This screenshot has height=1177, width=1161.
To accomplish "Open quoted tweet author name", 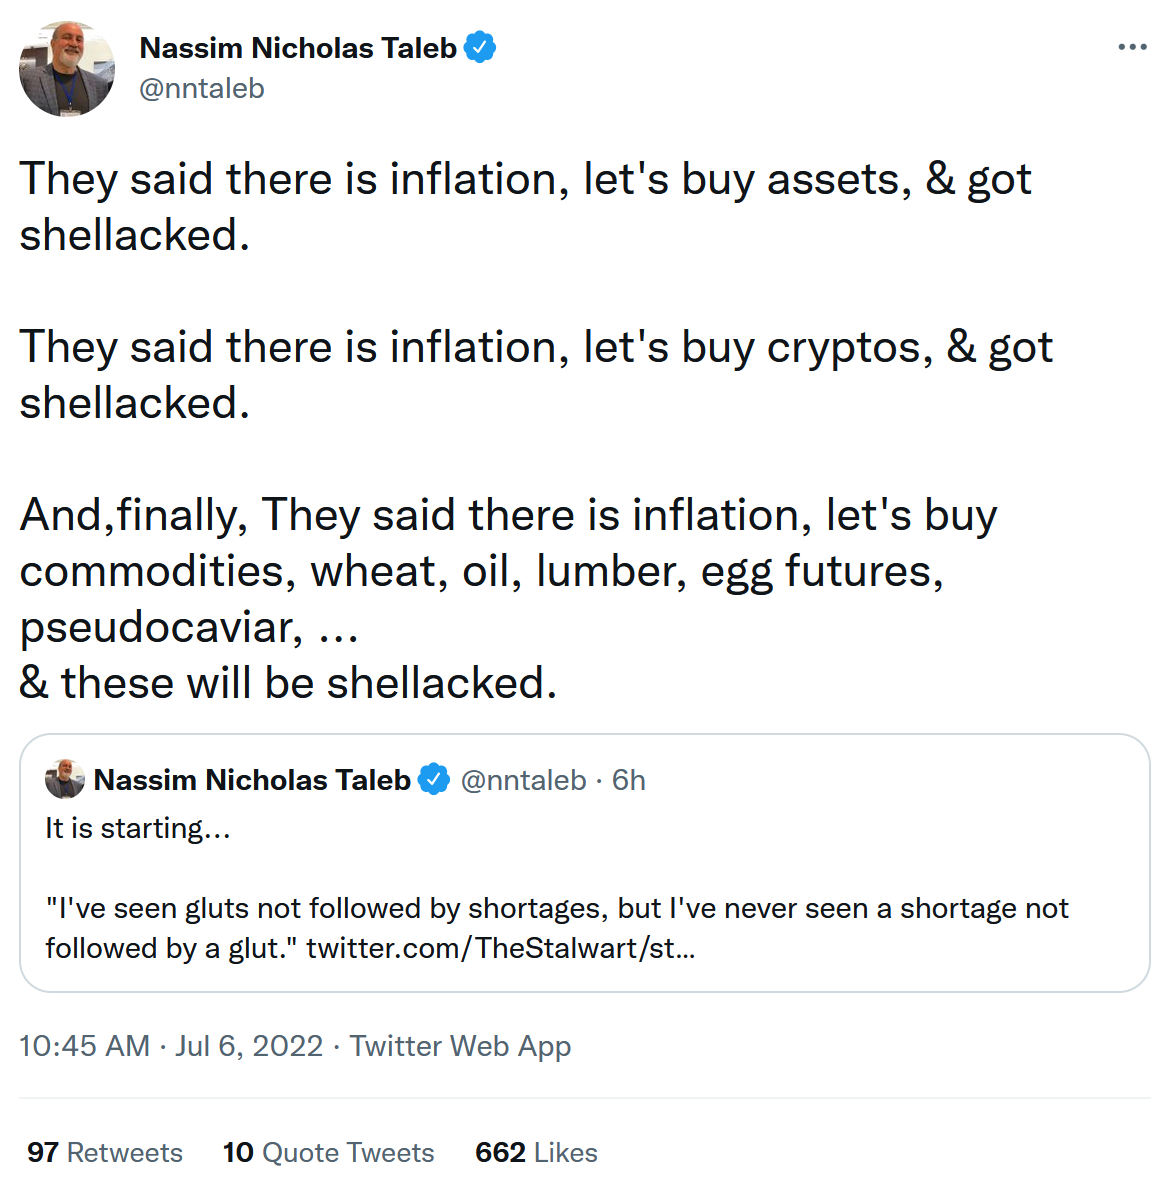I will pos(252,779).
